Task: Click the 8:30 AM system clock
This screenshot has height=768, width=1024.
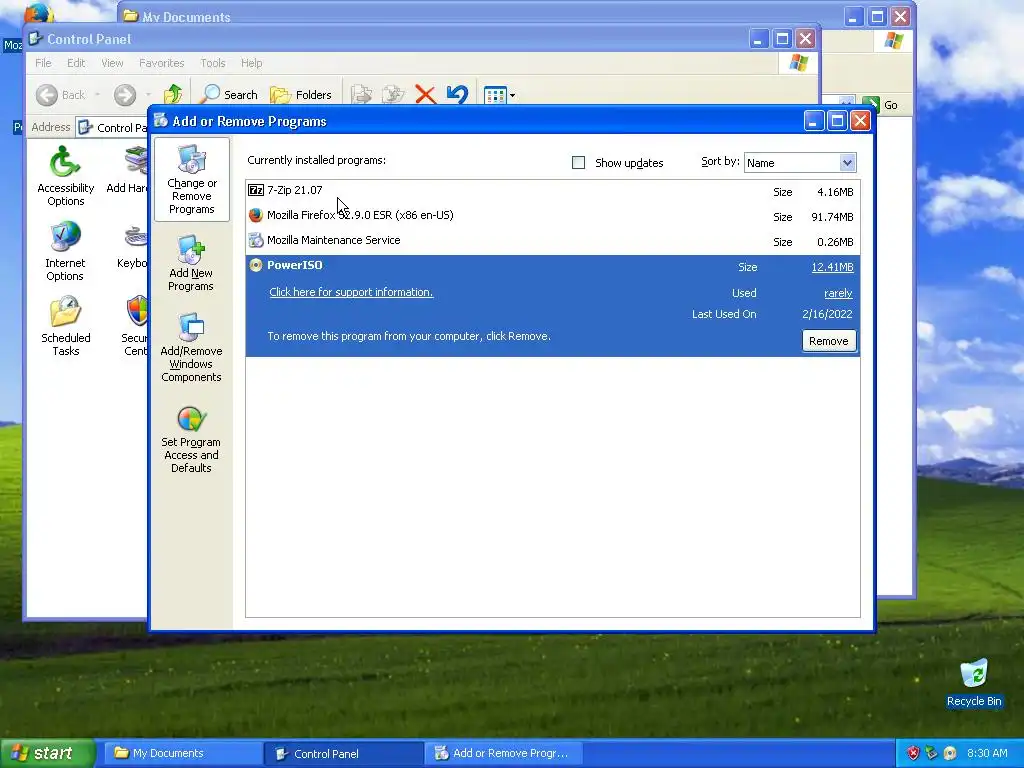Action: click(987, 753)
